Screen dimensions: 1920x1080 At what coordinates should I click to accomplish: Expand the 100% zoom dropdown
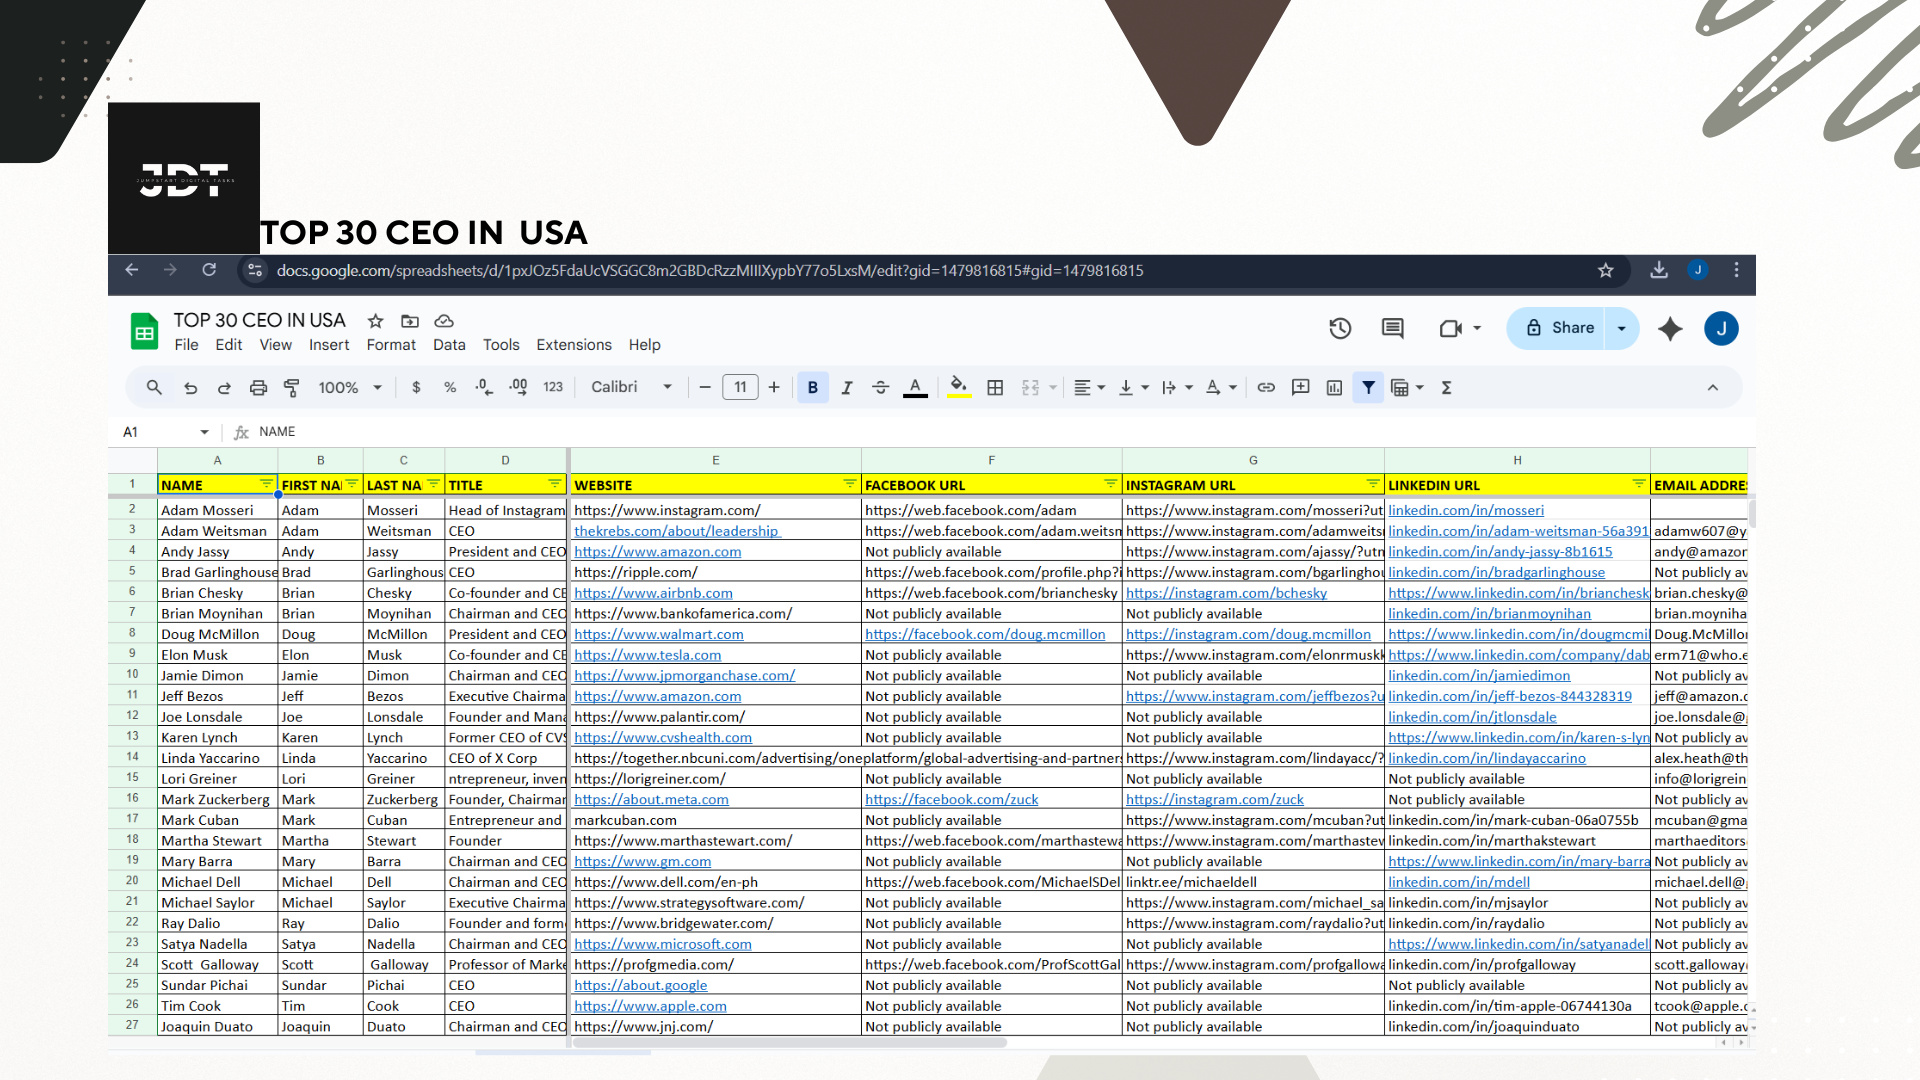click(350, 388)
